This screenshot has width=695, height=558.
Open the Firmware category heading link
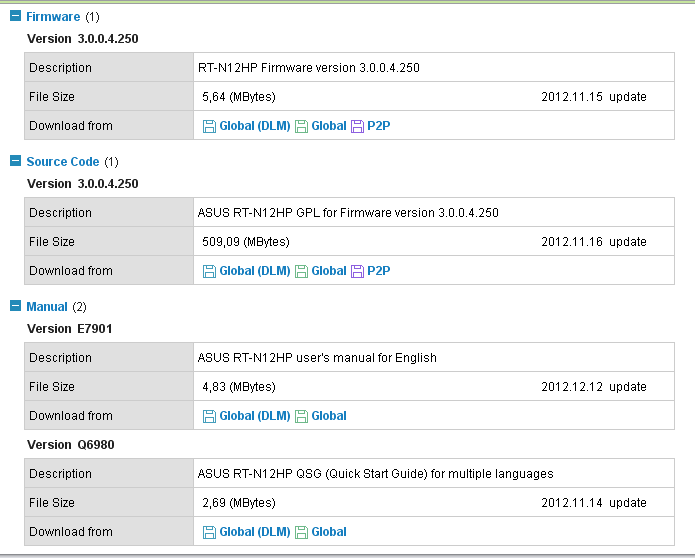pos(53,17)
